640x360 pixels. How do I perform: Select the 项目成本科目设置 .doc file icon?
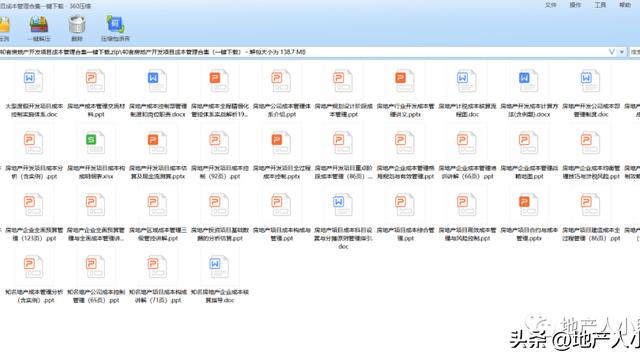(343, 205)
